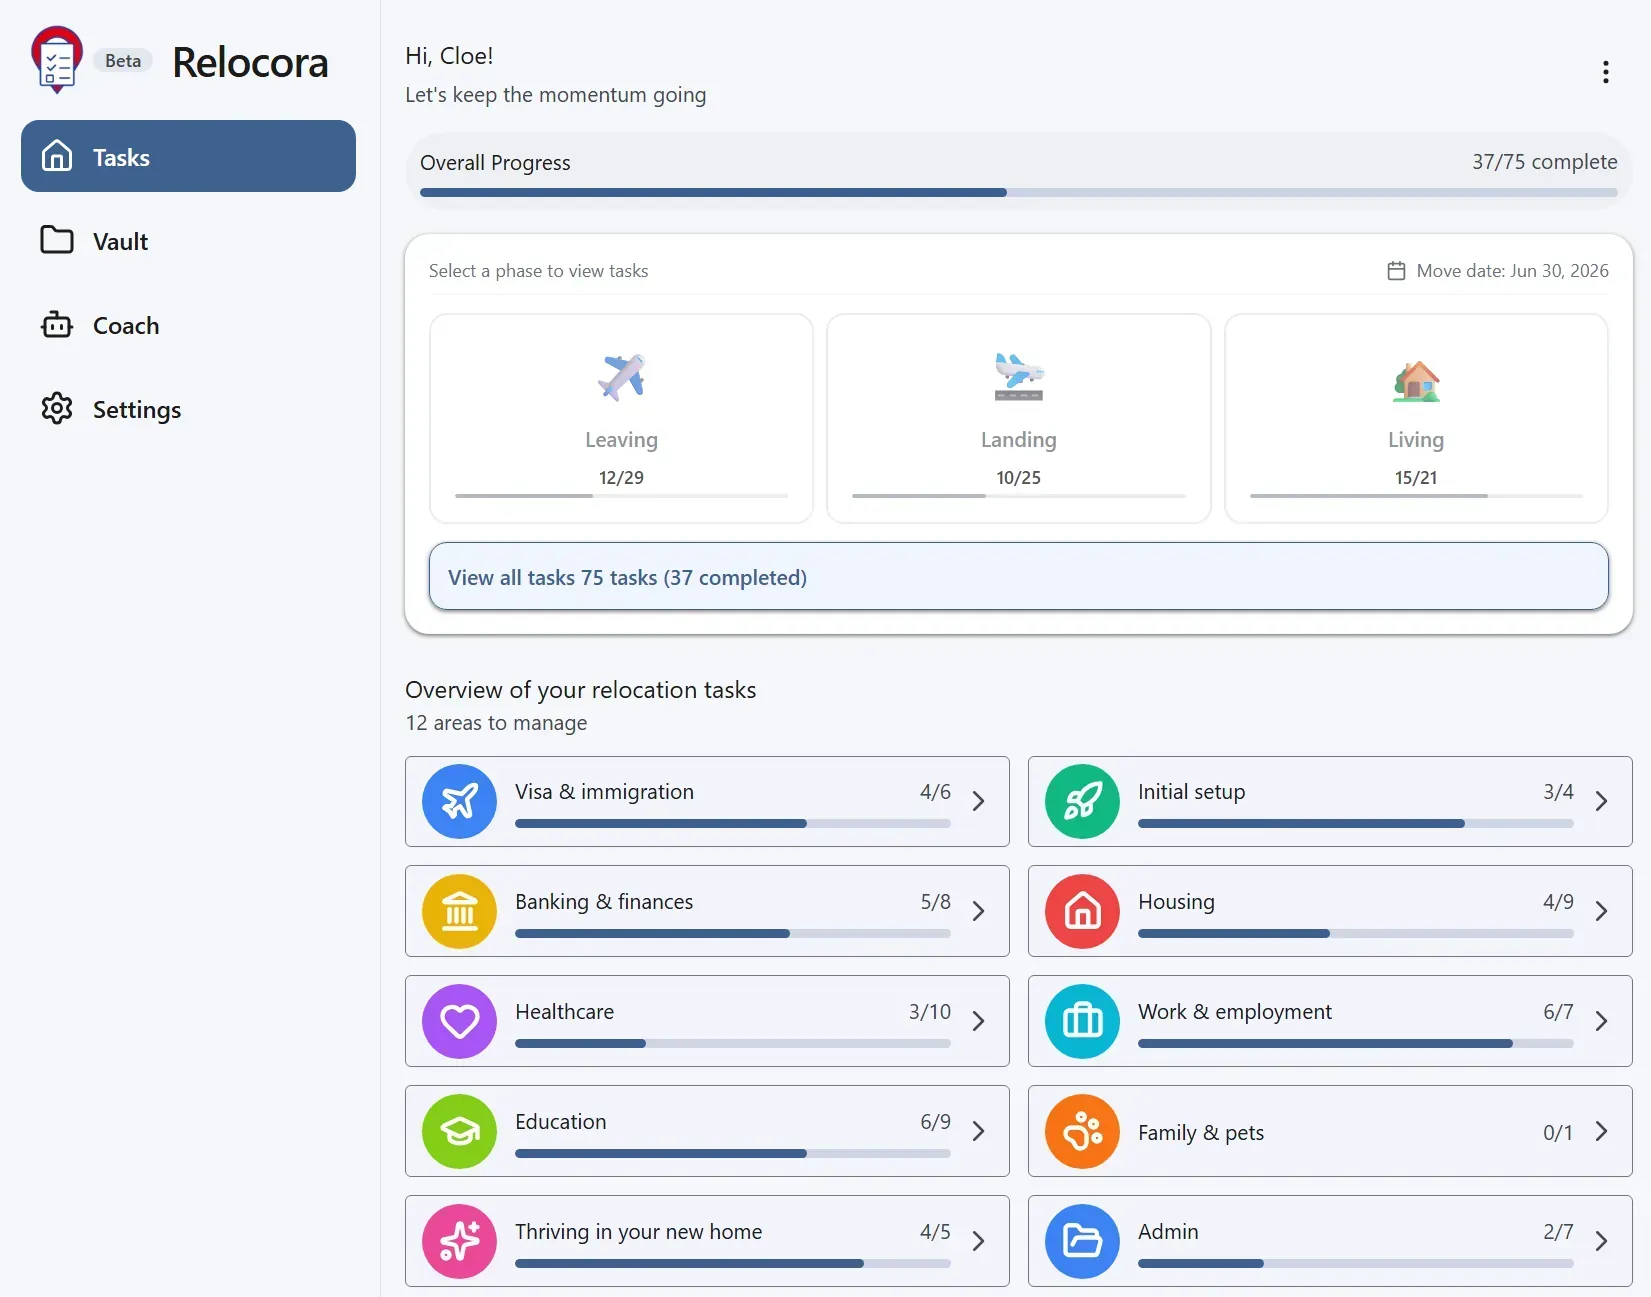
Task: Open the Tasks sidebar item
Action: 188,156
